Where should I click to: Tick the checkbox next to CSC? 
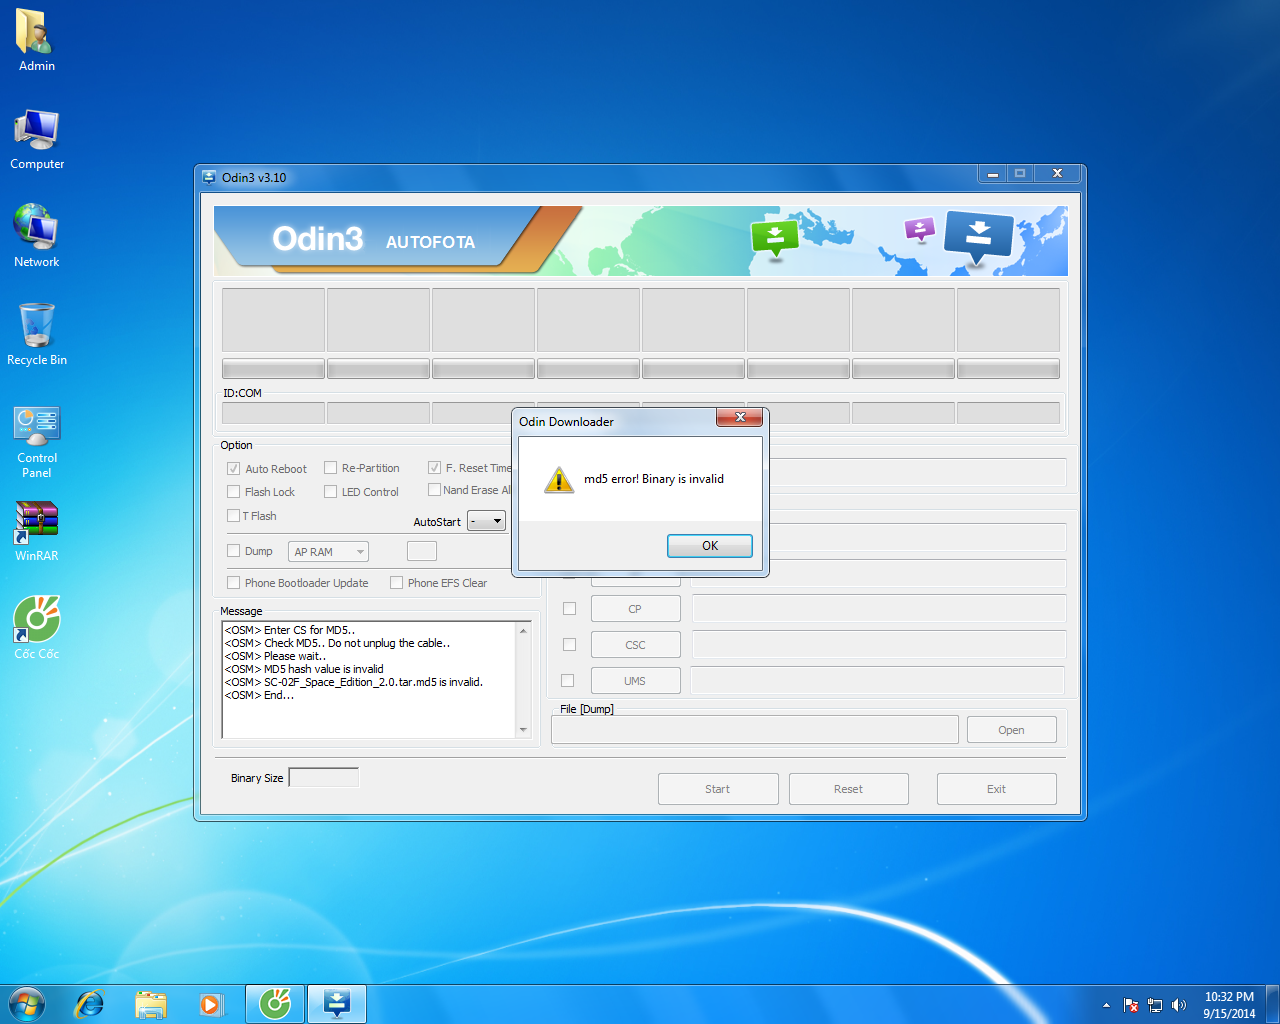coord(569,644)
